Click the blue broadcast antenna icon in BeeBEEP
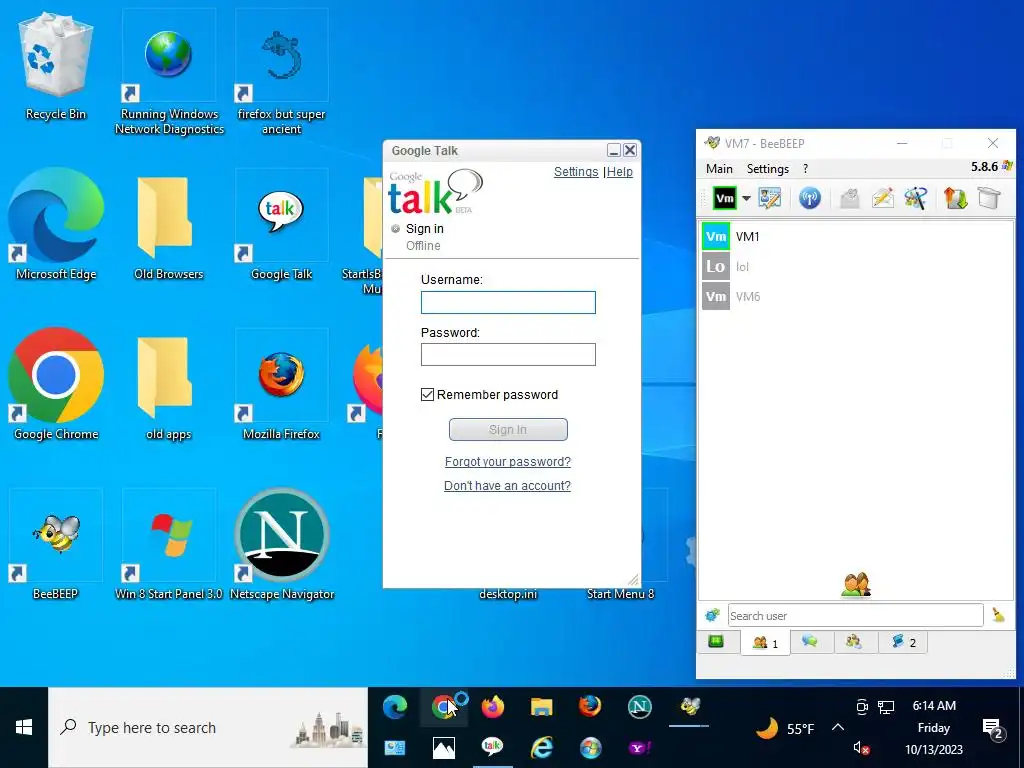 click(x=809, y=198)
